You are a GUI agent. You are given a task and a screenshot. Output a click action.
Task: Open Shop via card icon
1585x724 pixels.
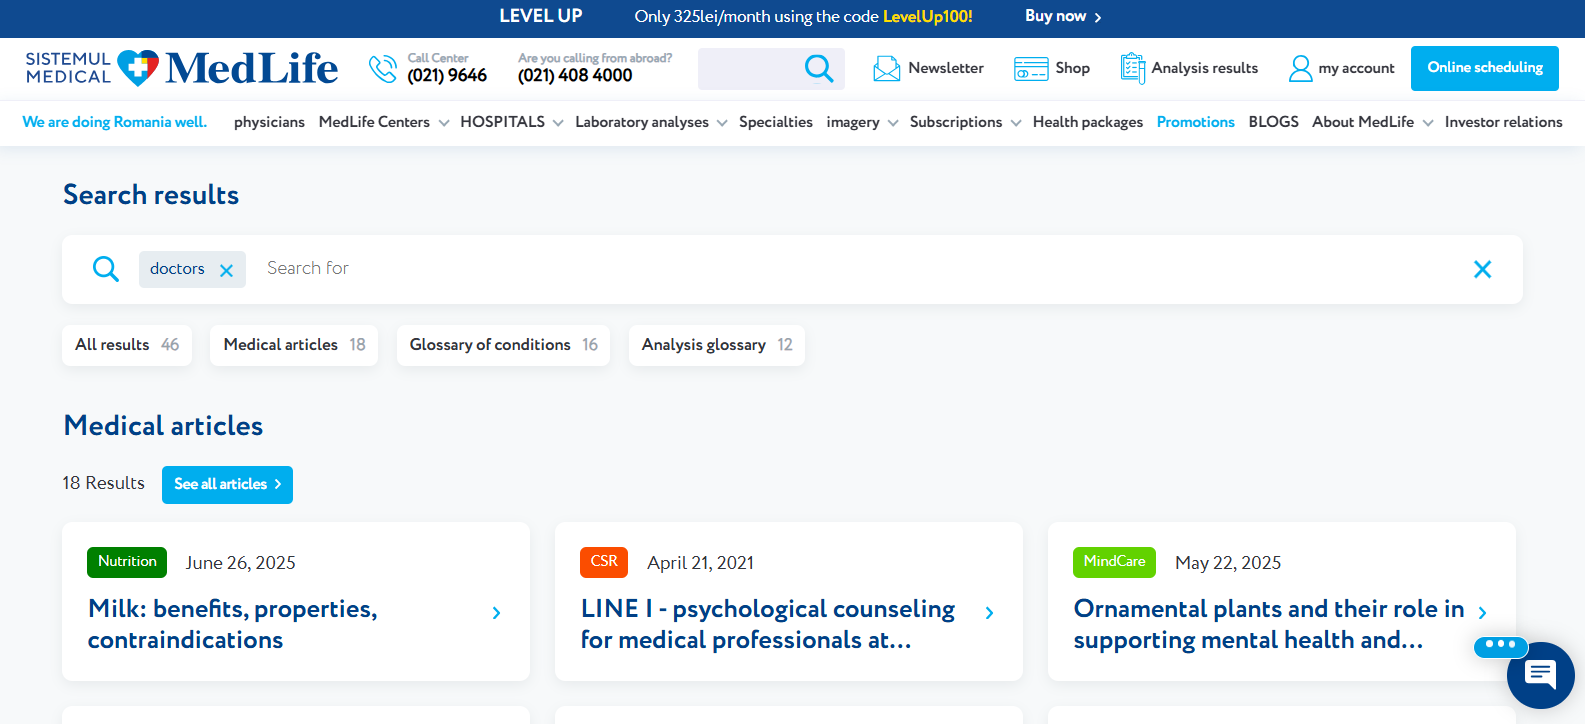point(1030,68)
